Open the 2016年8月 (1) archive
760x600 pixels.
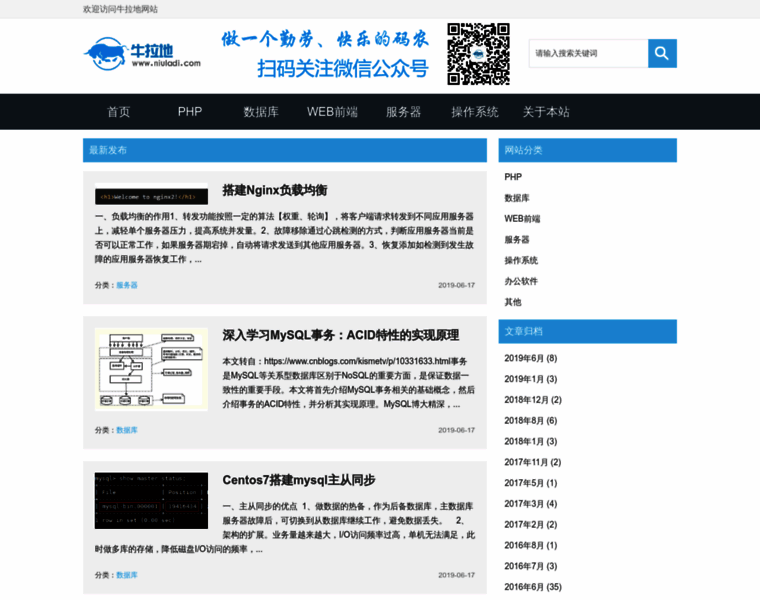click(531, 546)
